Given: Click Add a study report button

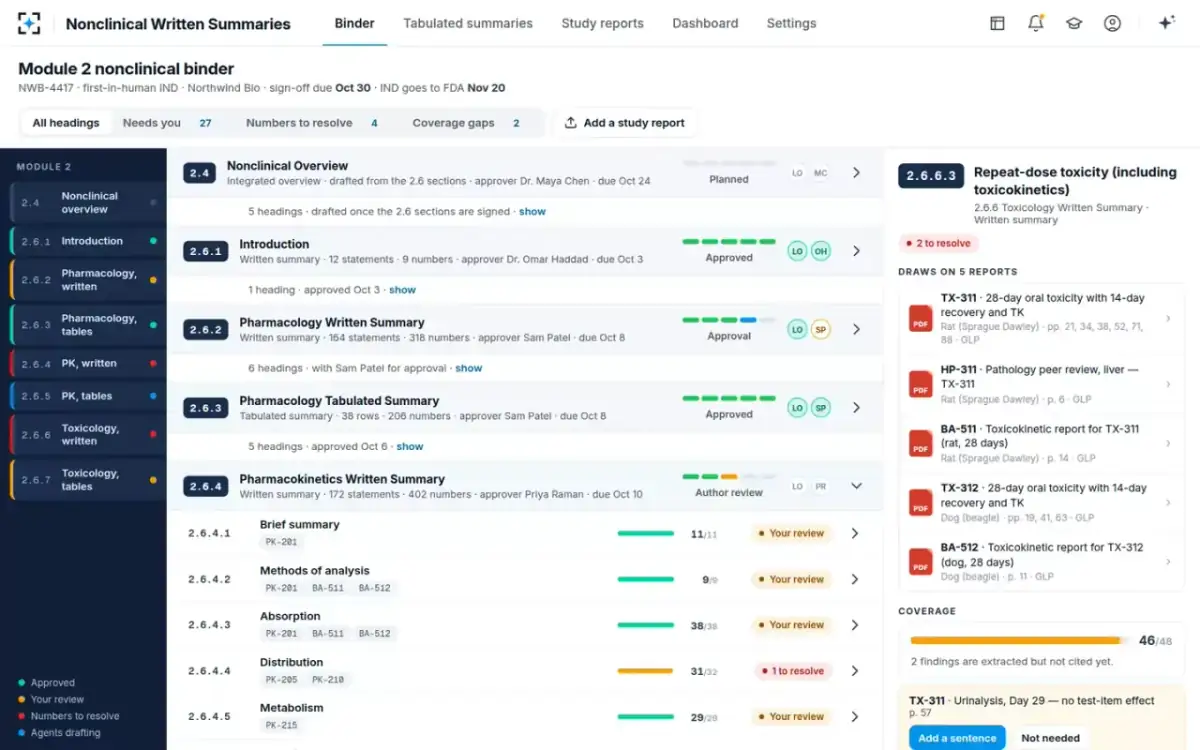Looking at the screenshot, I should (x=625, y=123).
